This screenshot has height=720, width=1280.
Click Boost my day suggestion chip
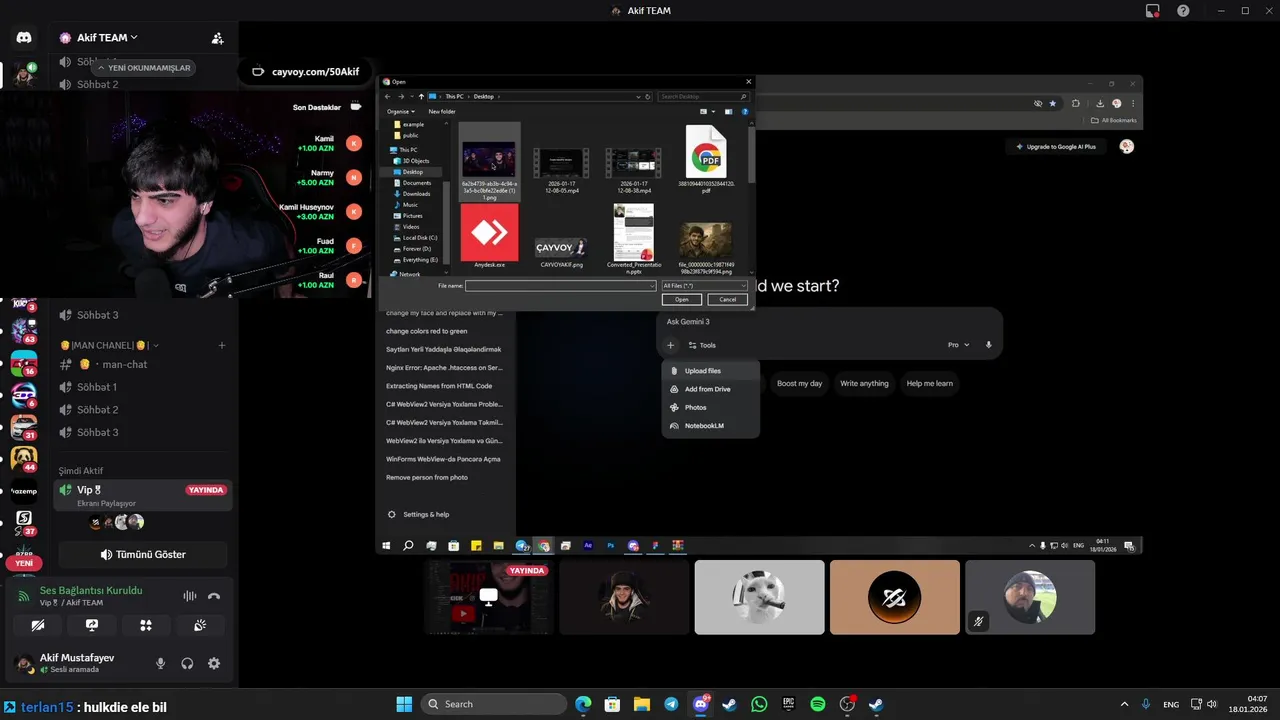(x=799, y=383)
